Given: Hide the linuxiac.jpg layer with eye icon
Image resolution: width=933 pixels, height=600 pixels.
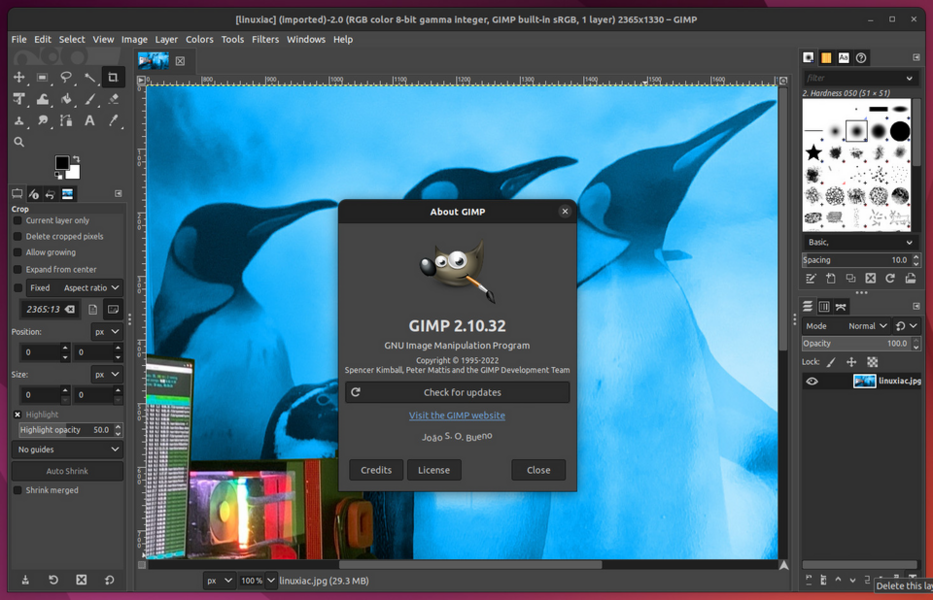Looking at the screenshot, I should (x=812, y=381).
